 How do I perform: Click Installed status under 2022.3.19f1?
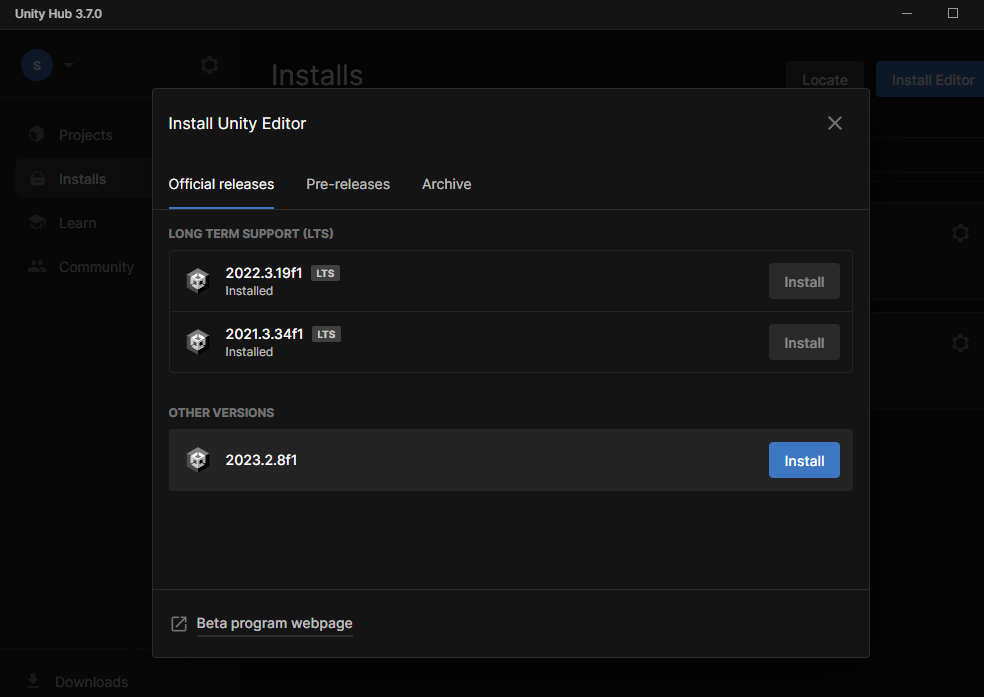tap(249, 291)
